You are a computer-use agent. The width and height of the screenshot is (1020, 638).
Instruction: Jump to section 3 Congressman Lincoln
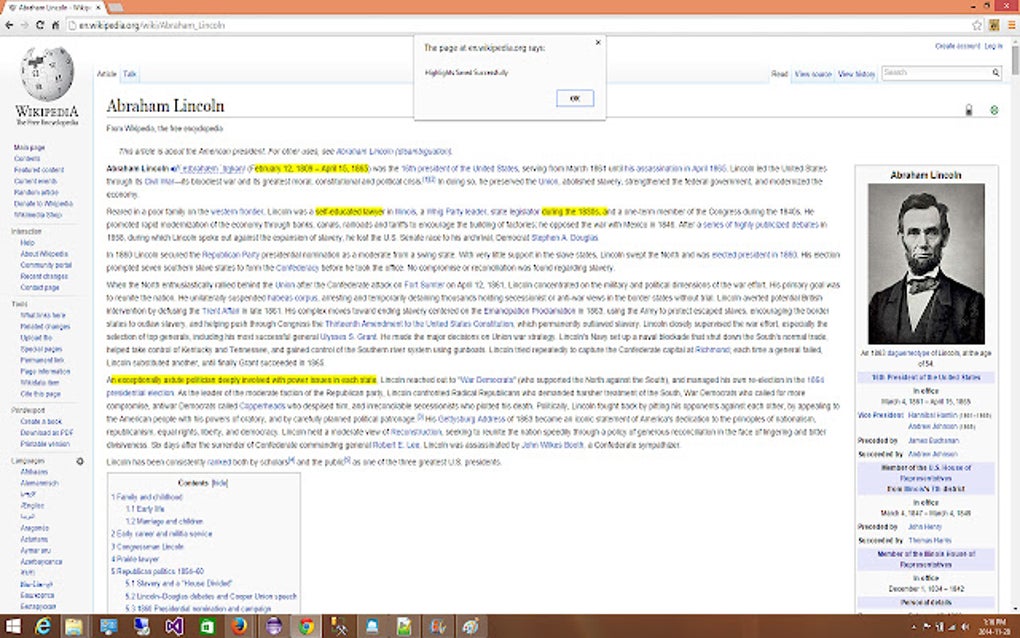pos(147,546)
